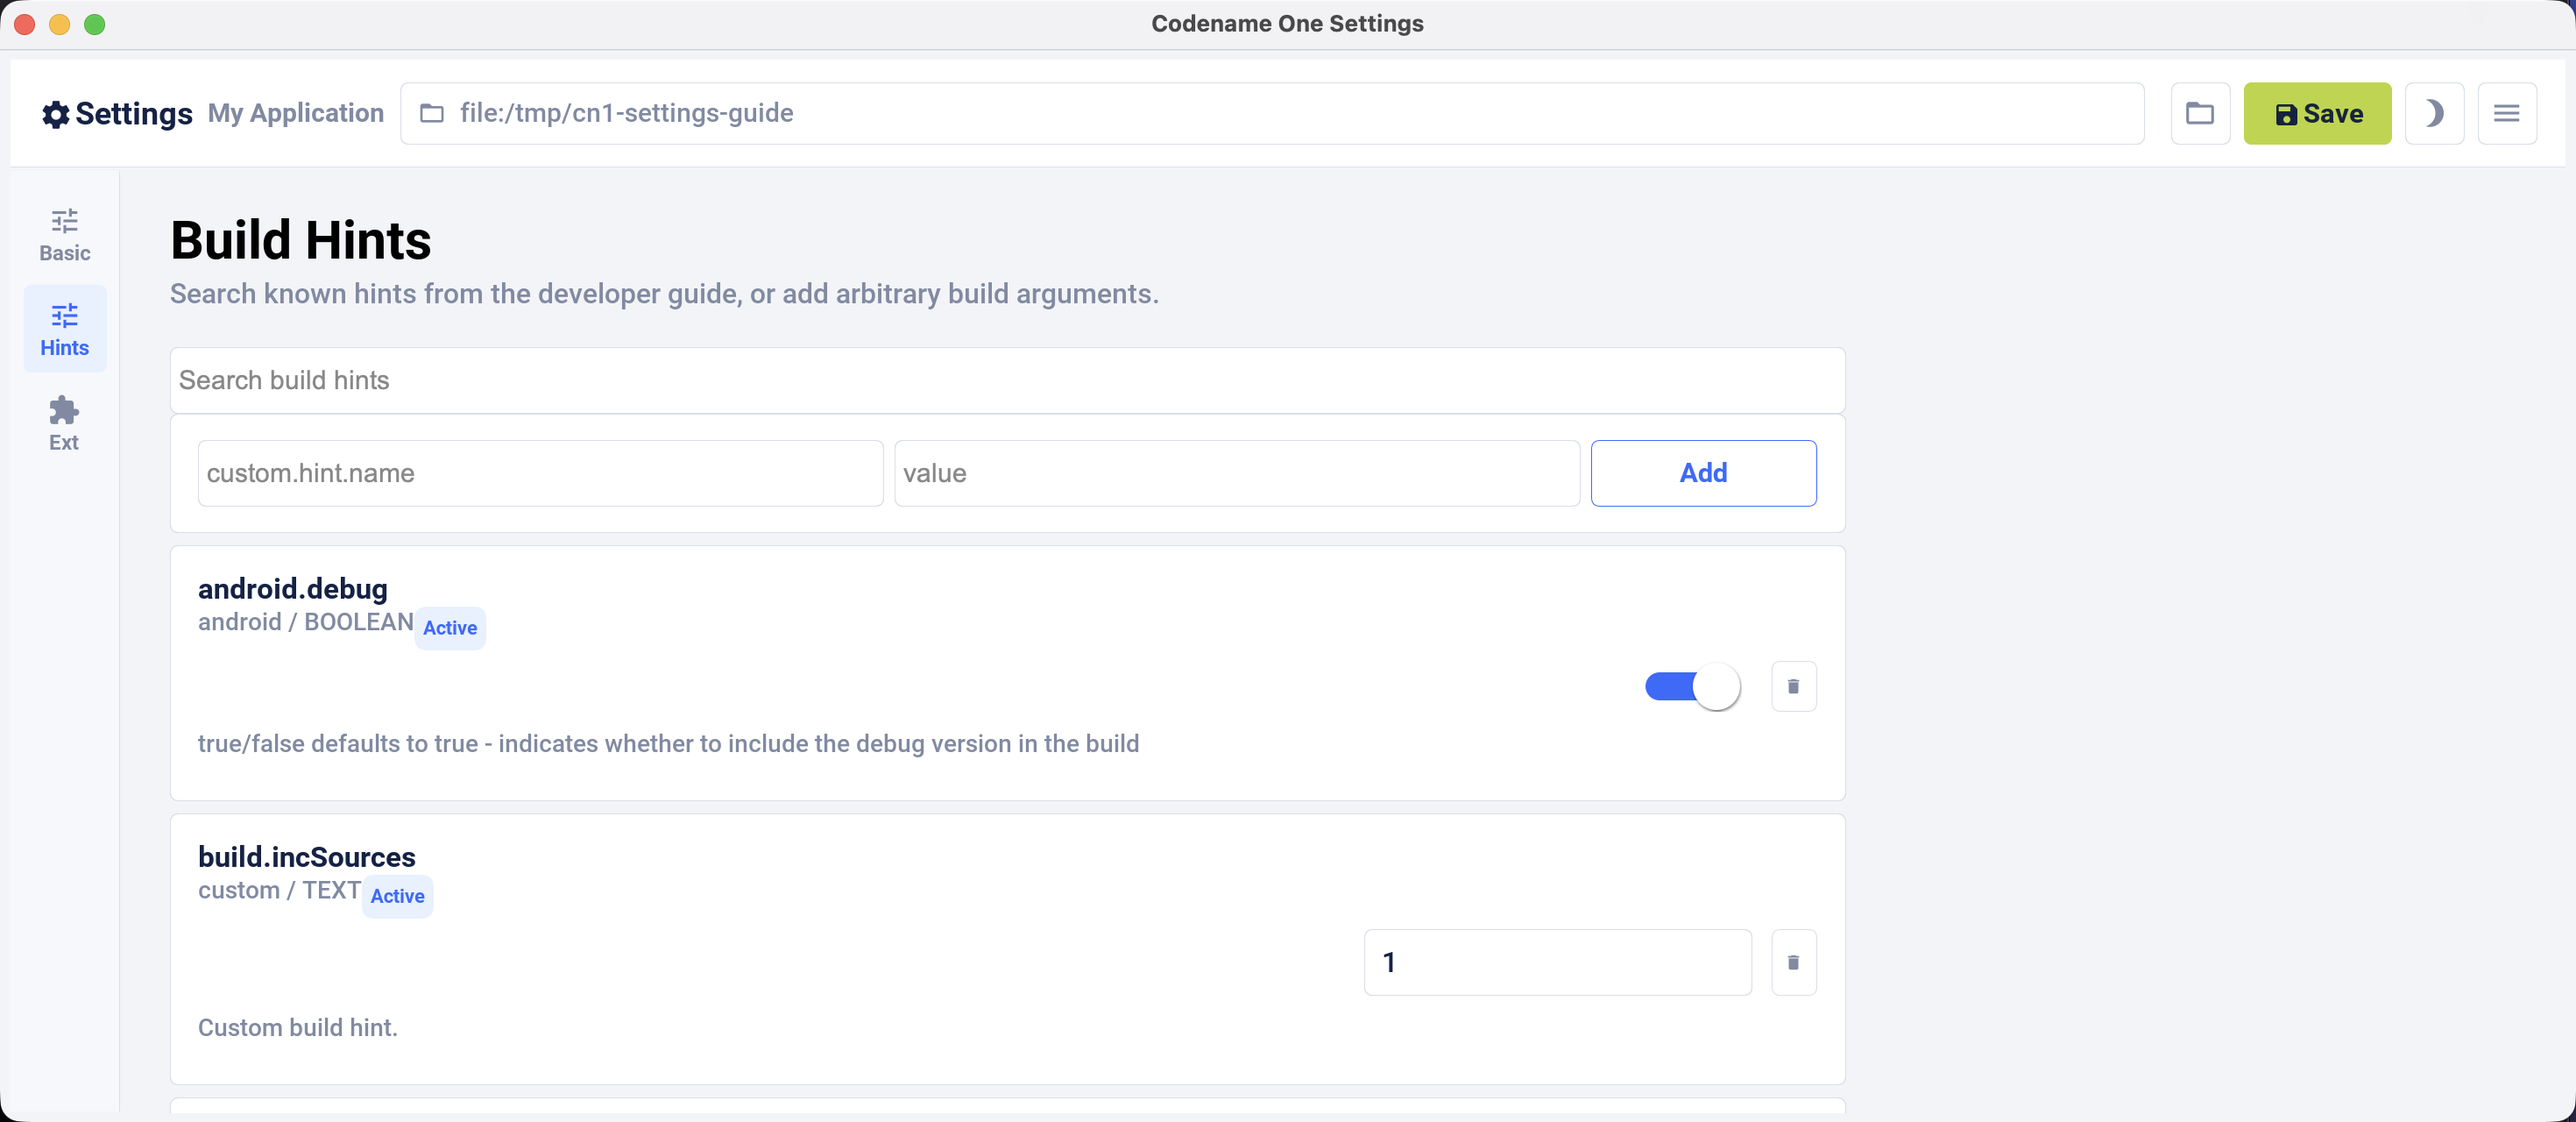Open the Basic settings sidebar tab

(x=65, y=236)
